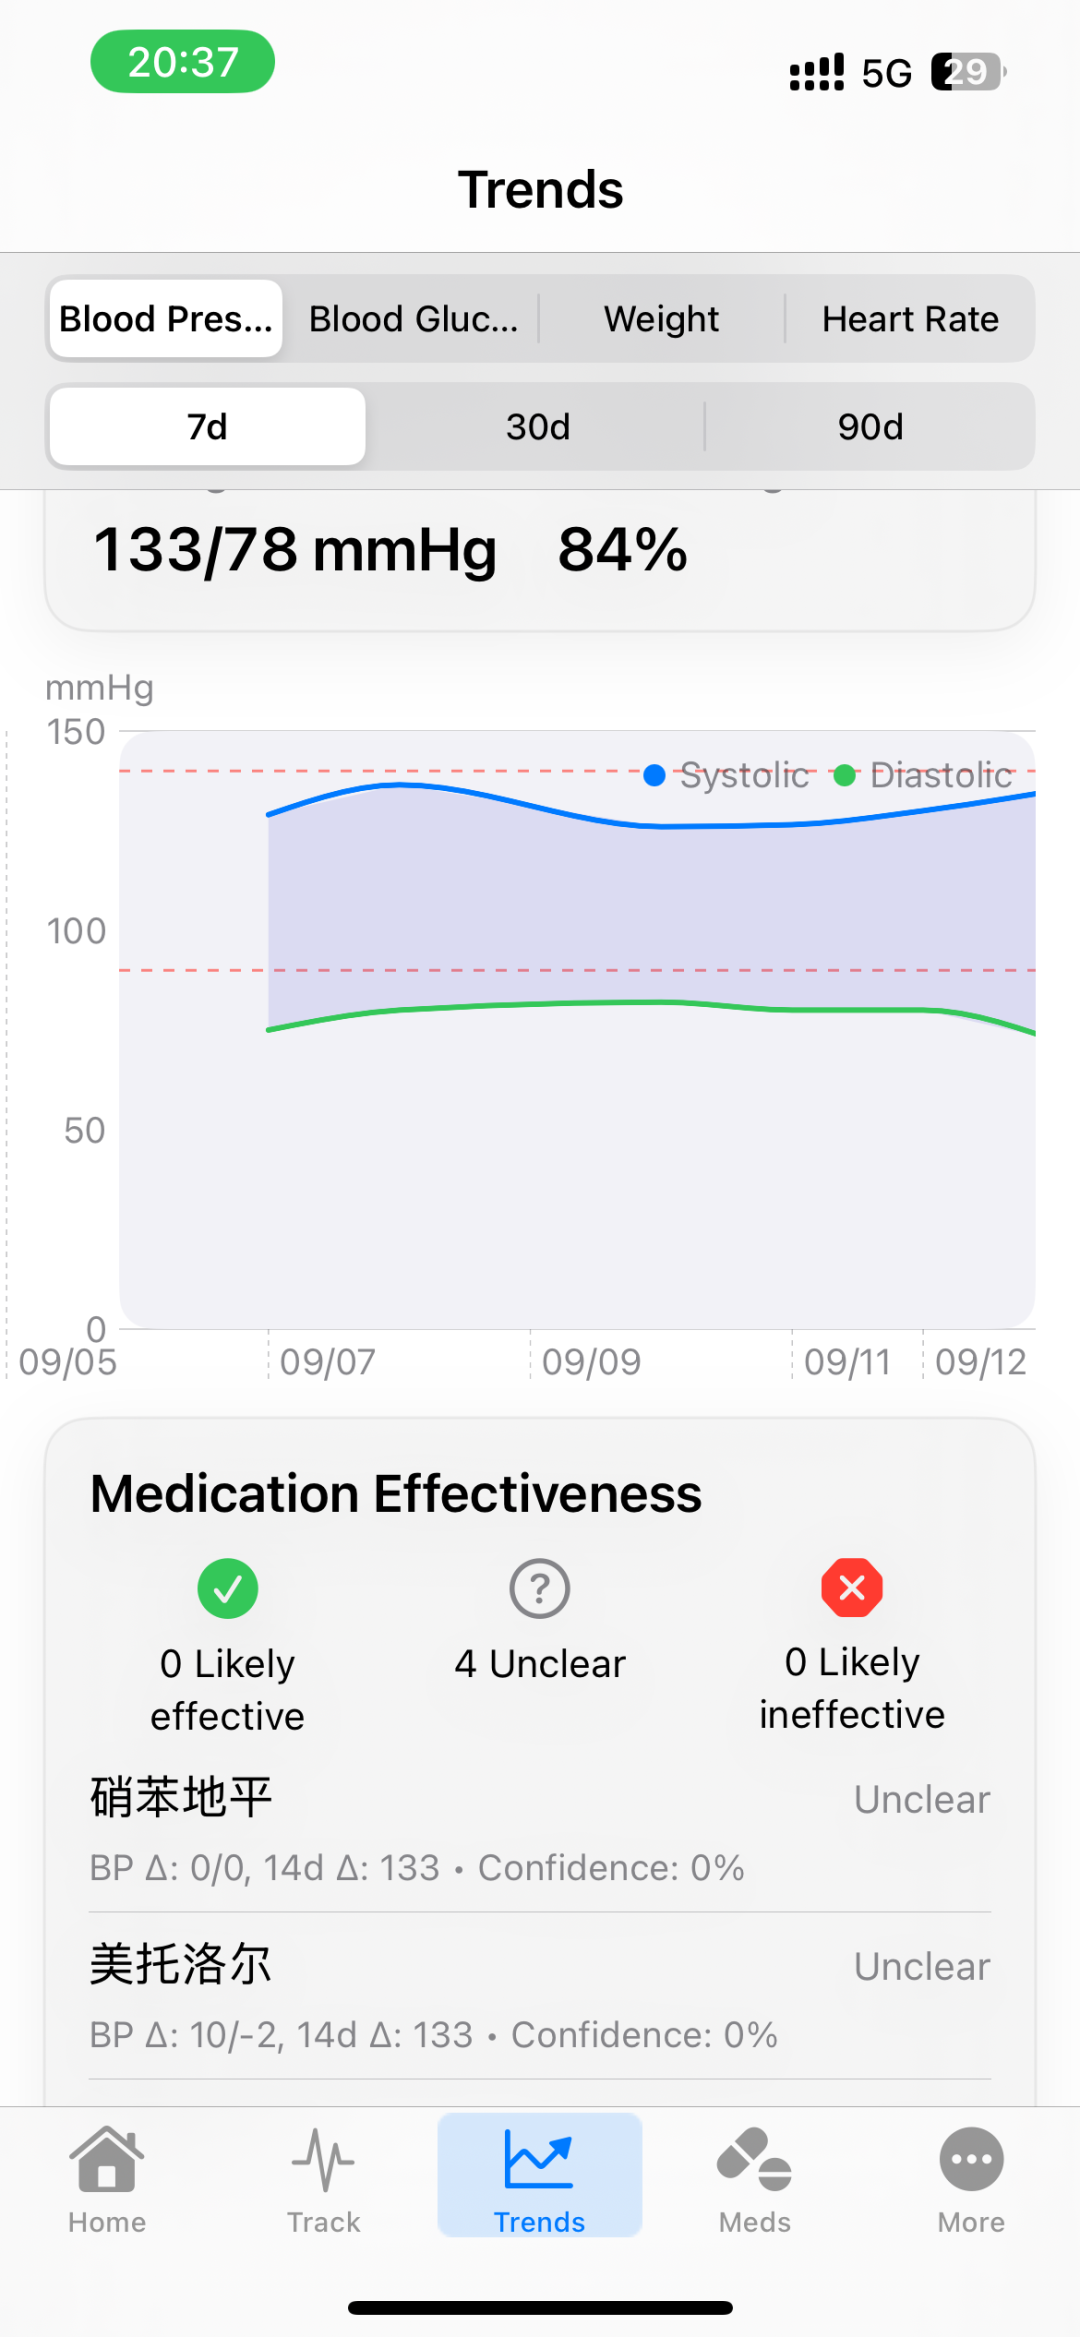Tap the blue Systolic legend dot
The height and width of the screenshot is (2337, 1080).
655,775
